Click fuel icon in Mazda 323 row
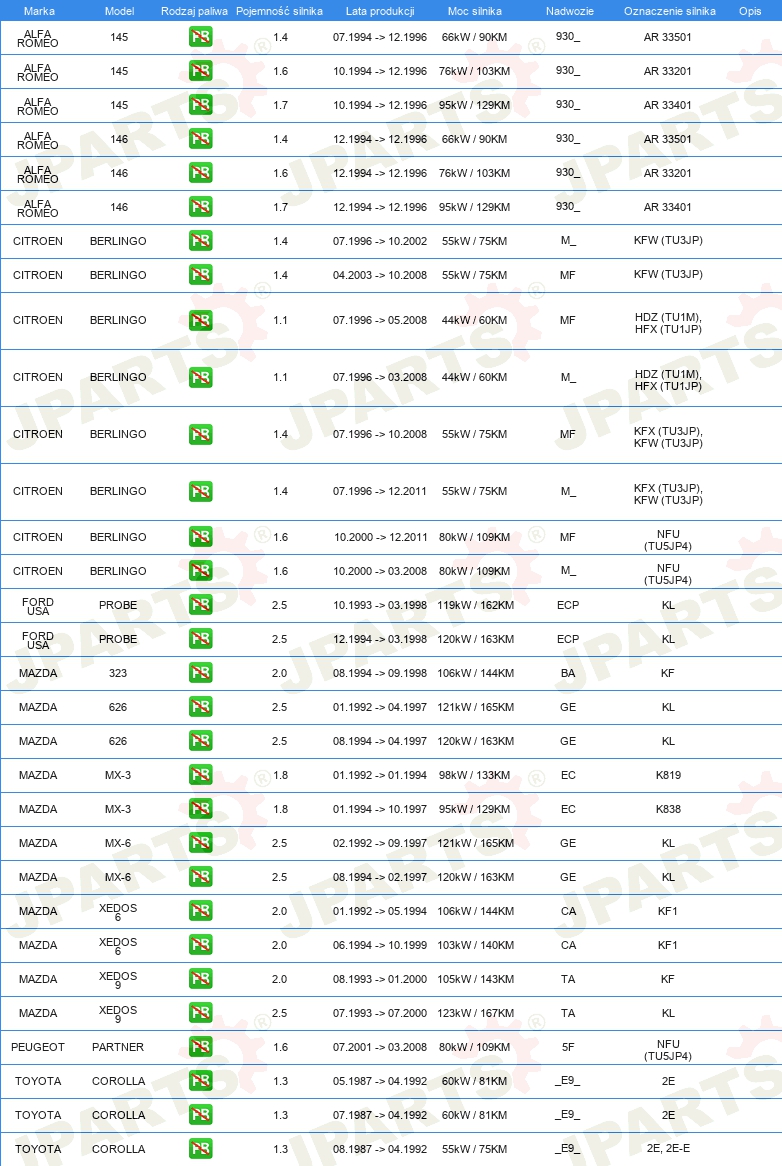Screen dimensions: 782x1166 pos(201,673)
